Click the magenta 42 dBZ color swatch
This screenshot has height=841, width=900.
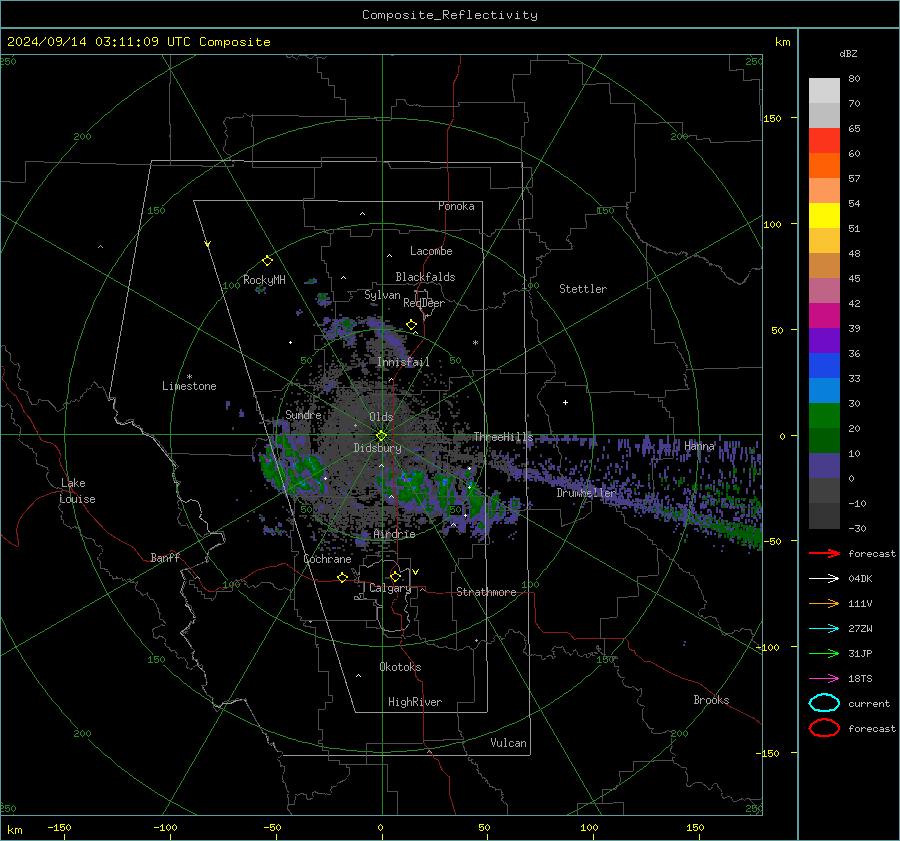824,315
